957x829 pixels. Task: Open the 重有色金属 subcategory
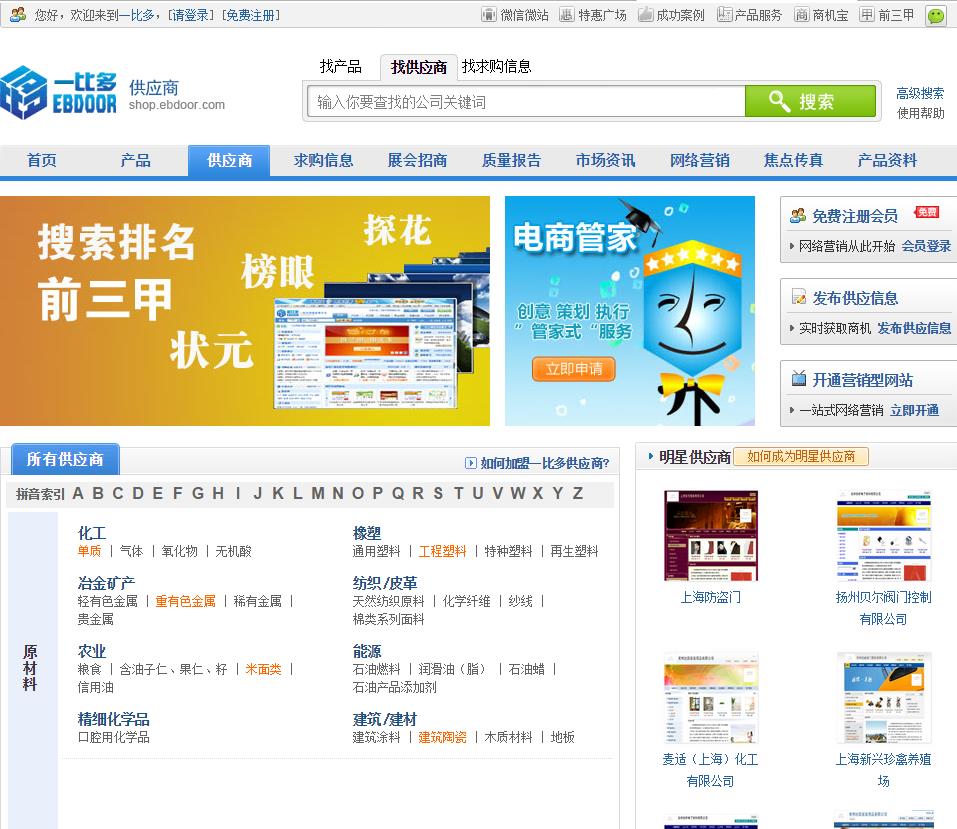coord(186,601)
